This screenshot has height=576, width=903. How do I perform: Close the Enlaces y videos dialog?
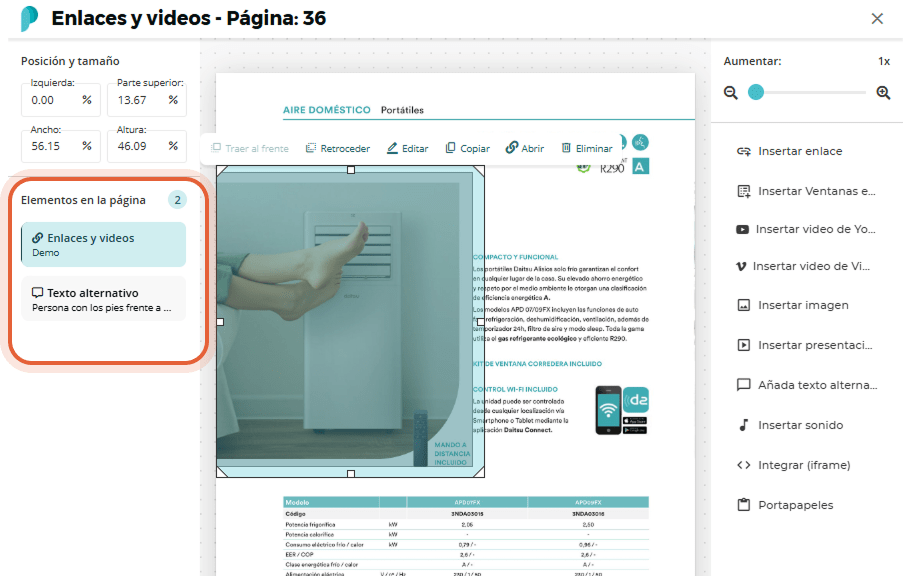[x=877, y=19]
